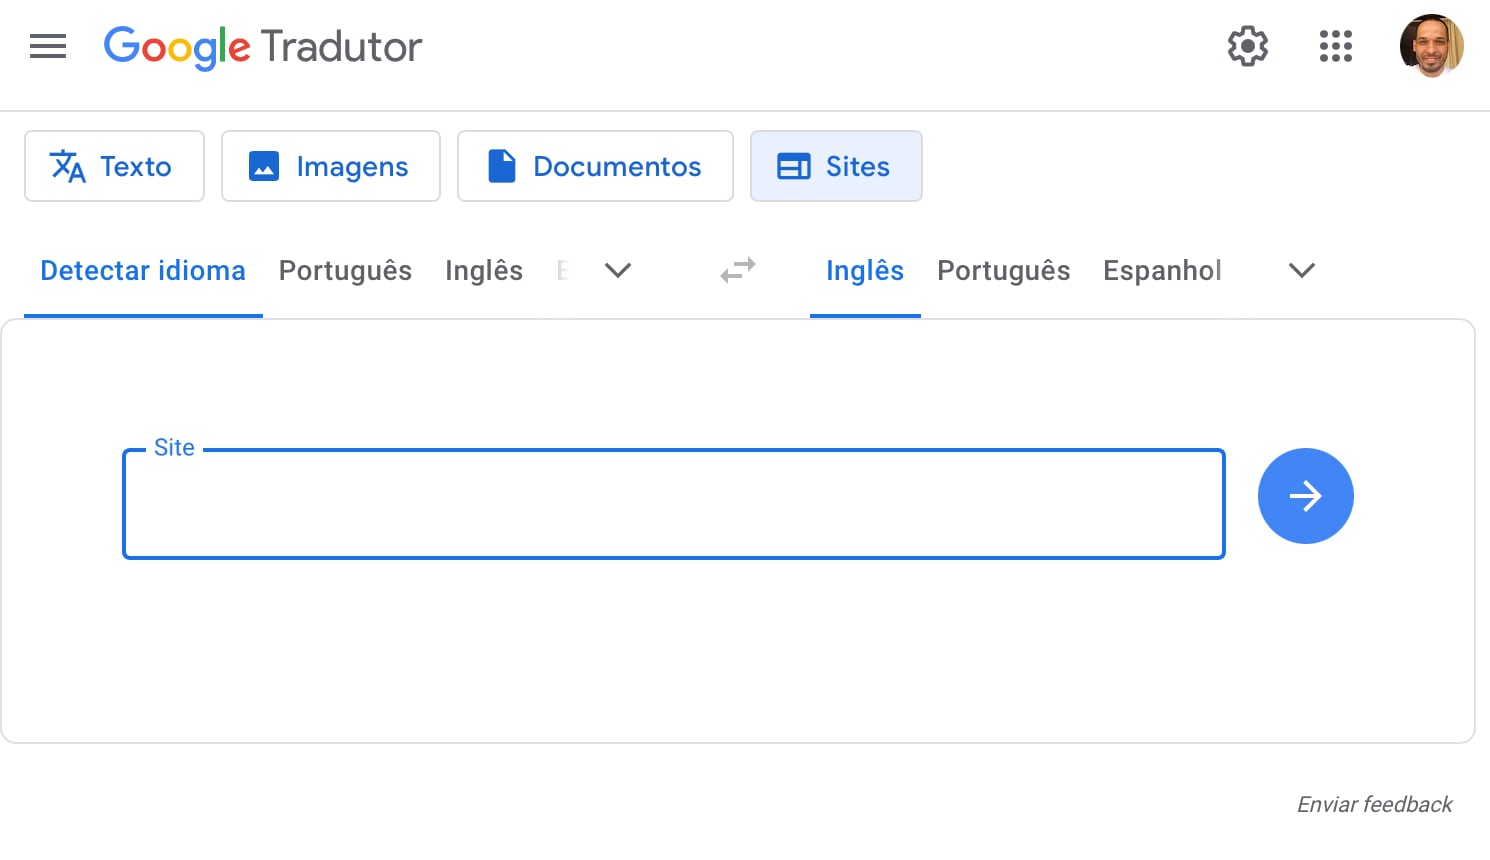Open the Google account profile picture
This screenshot has height=860, width=1490.
(1431, 46)
